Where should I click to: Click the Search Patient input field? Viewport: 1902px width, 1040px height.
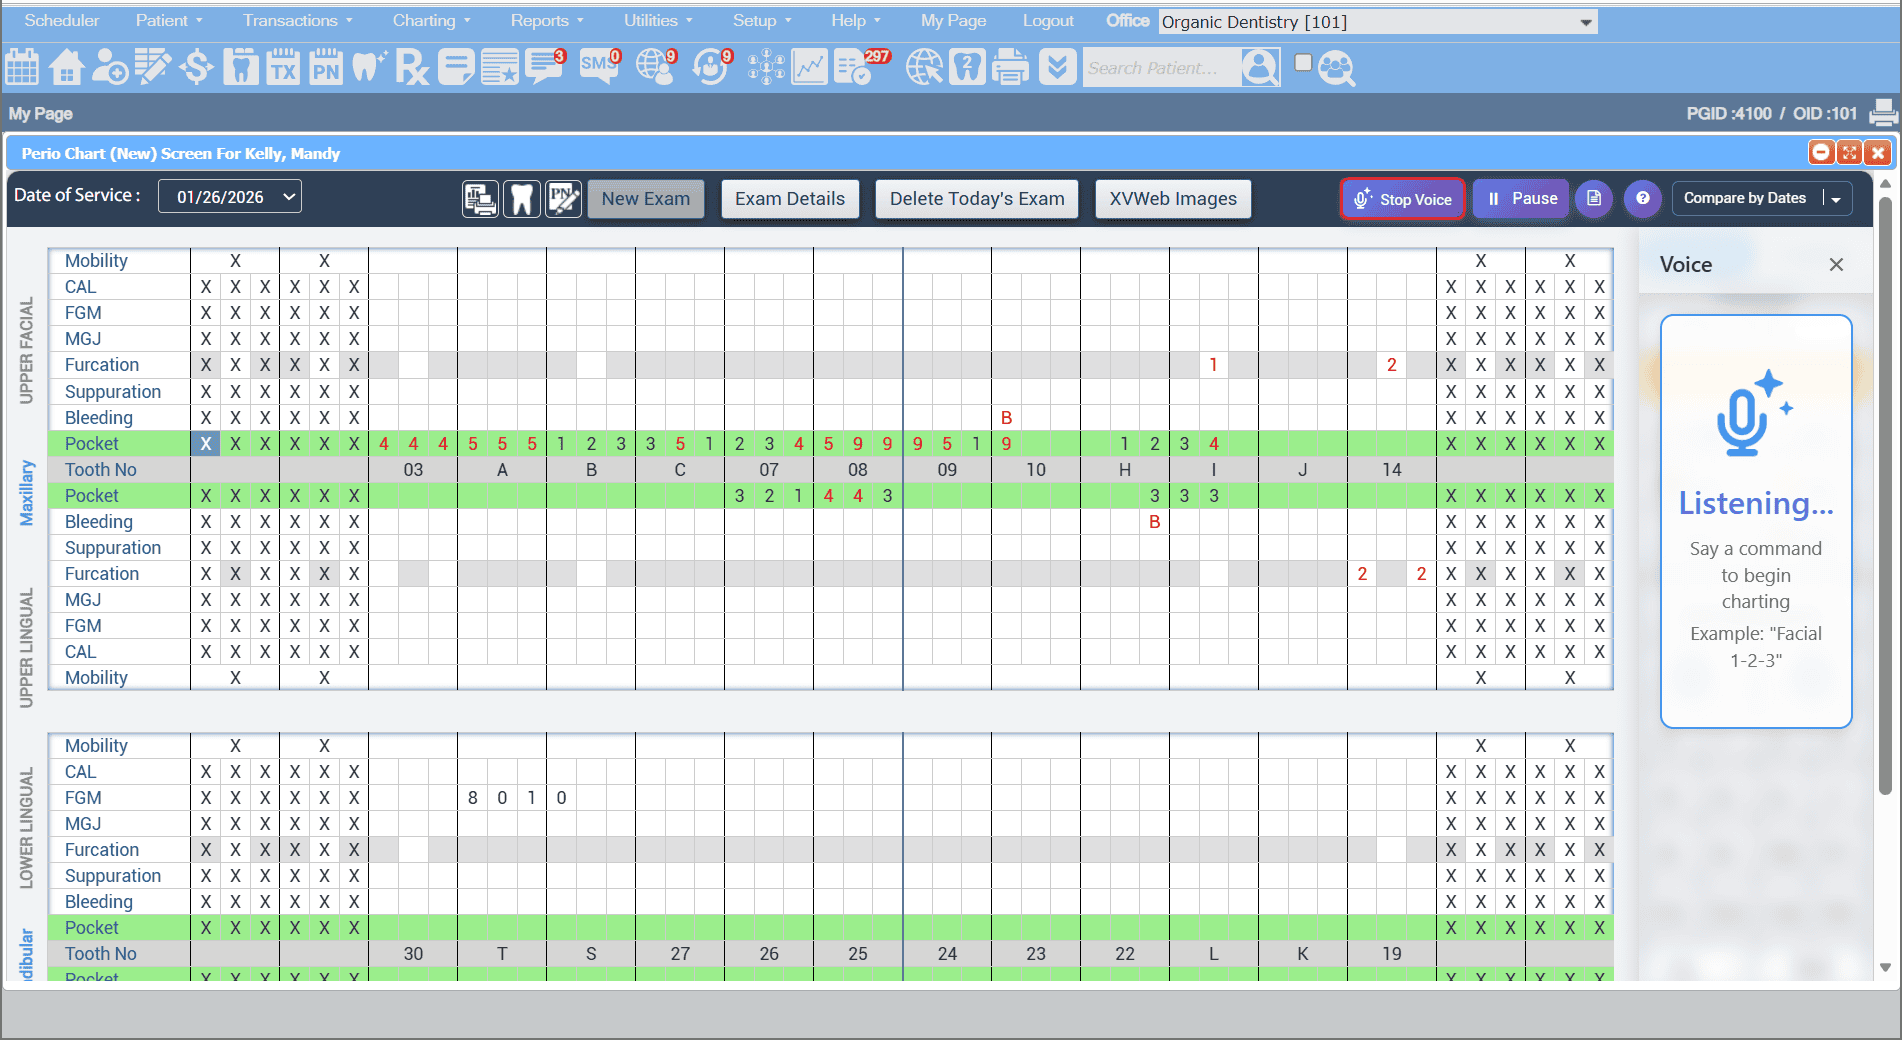click(1160, 68)
